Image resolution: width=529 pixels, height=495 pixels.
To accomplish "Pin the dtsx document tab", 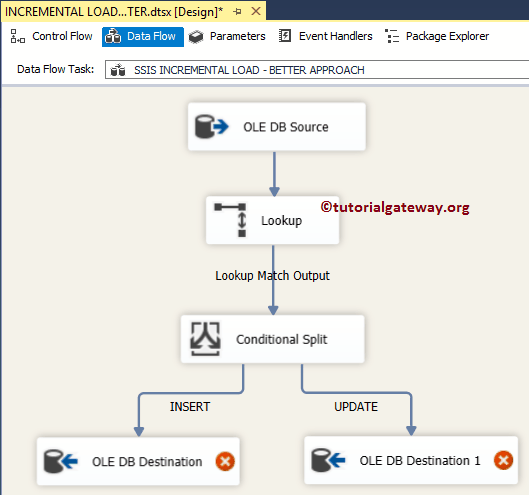I will coord(238,12).
